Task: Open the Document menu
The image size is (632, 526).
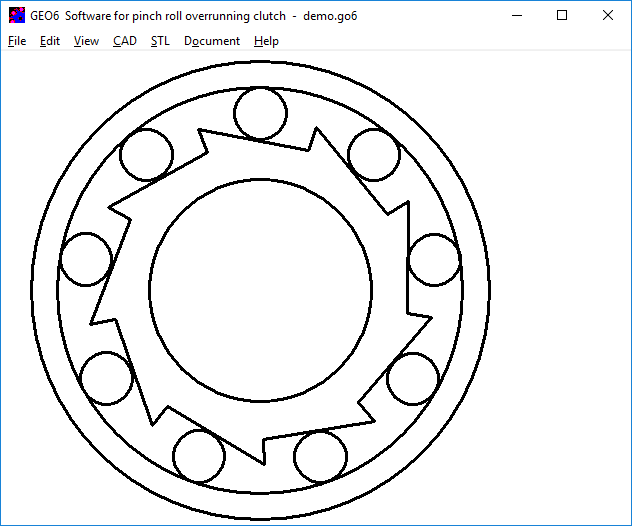Action: click(212, 41)
